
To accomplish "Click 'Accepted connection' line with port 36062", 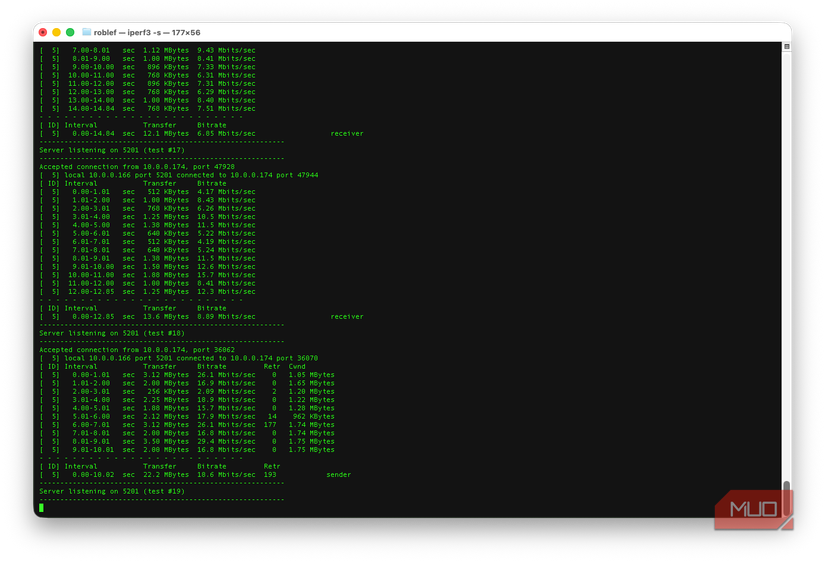I will click(x=137, y=350).
